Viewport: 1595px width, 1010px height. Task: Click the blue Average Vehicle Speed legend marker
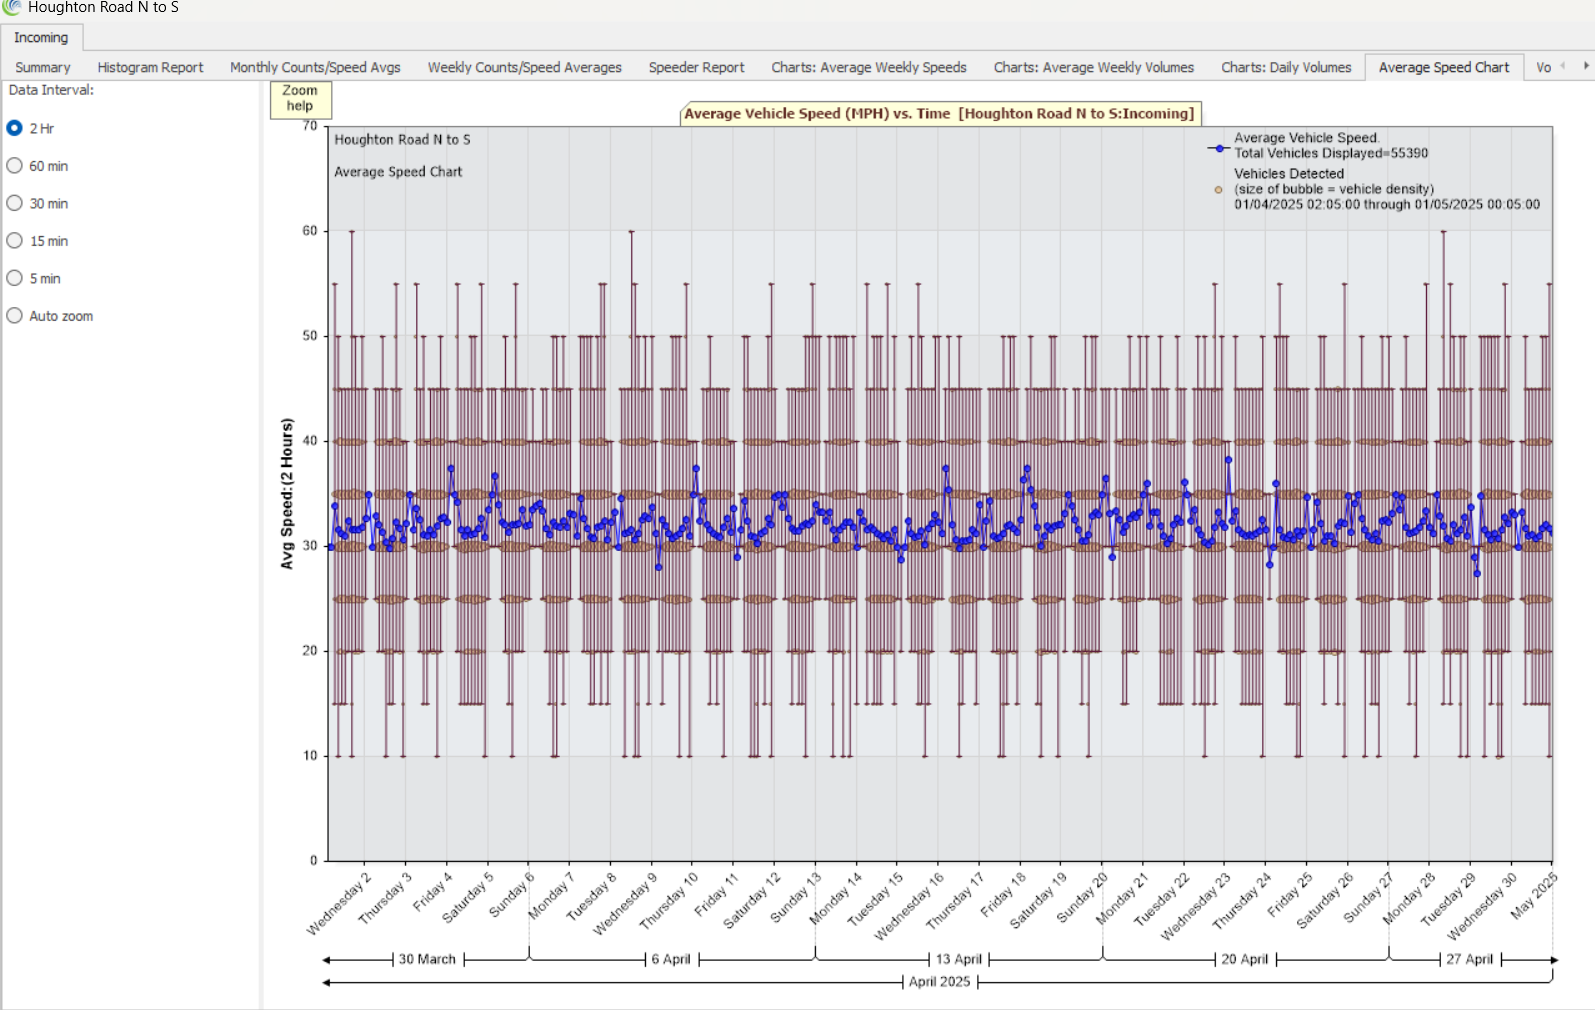[x=1218, y=148]
